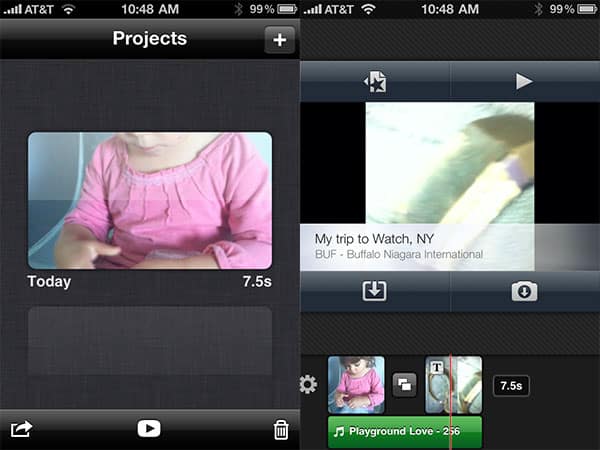This screenshot has width=600, height=450.
Task: Tap the music note icon on the audio track
Action: 340,432
